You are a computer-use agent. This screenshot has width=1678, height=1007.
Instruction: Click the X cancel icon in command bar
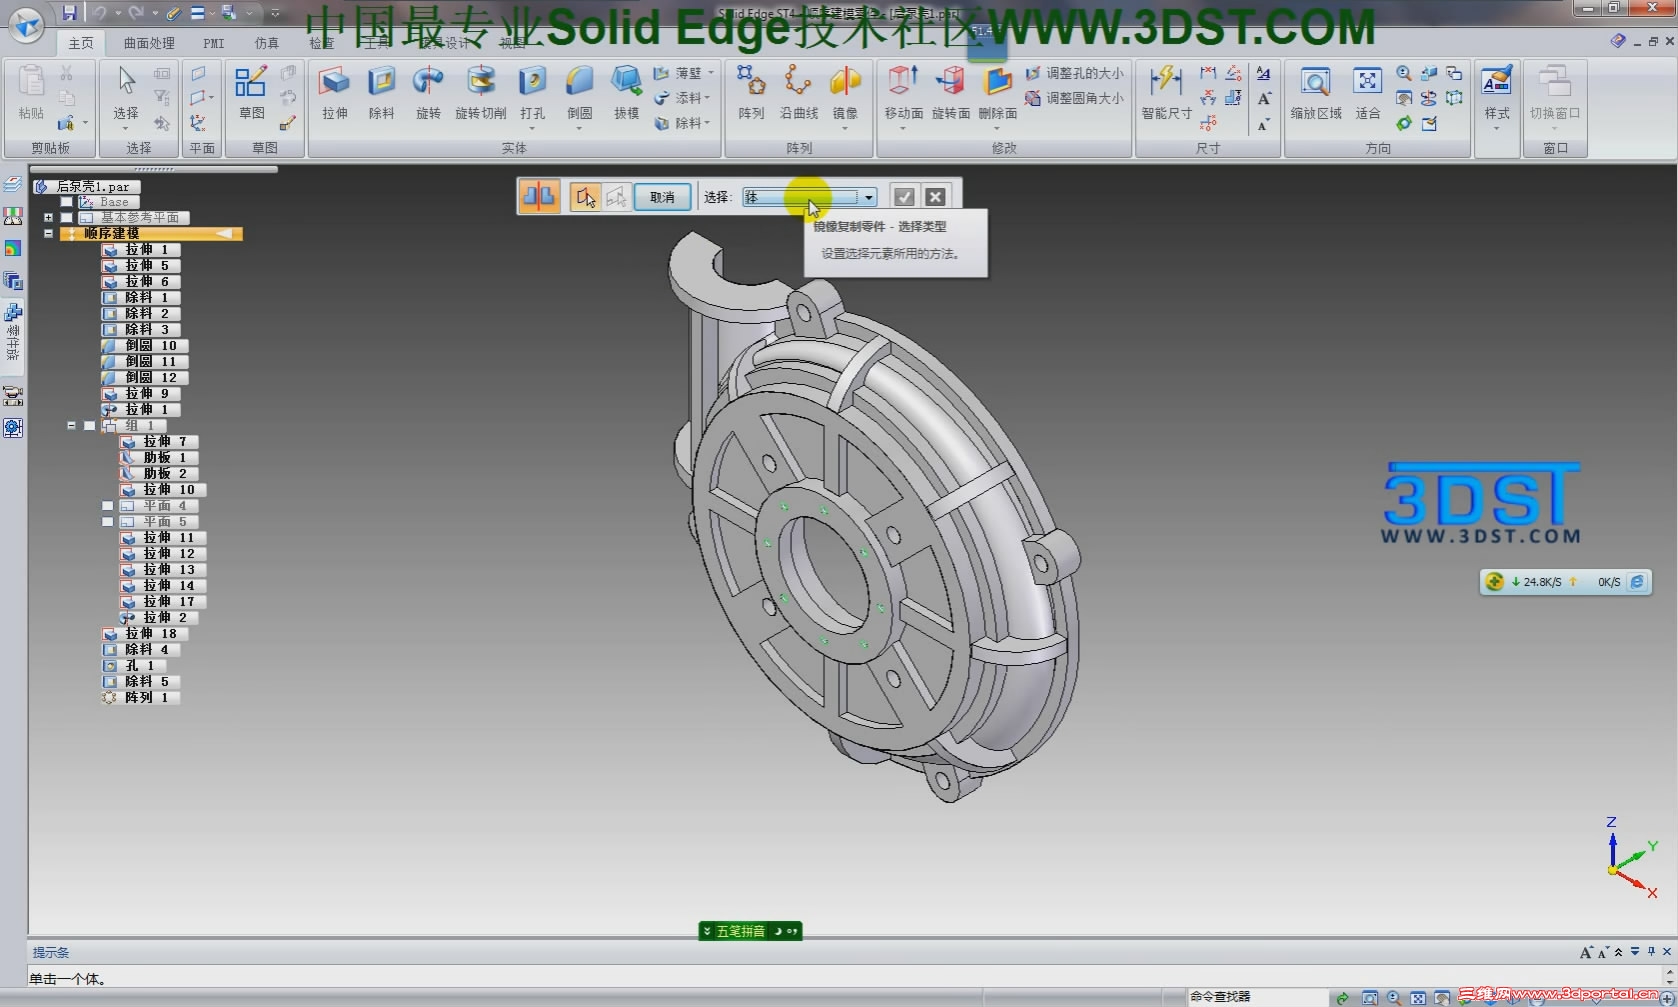point(935,197)
